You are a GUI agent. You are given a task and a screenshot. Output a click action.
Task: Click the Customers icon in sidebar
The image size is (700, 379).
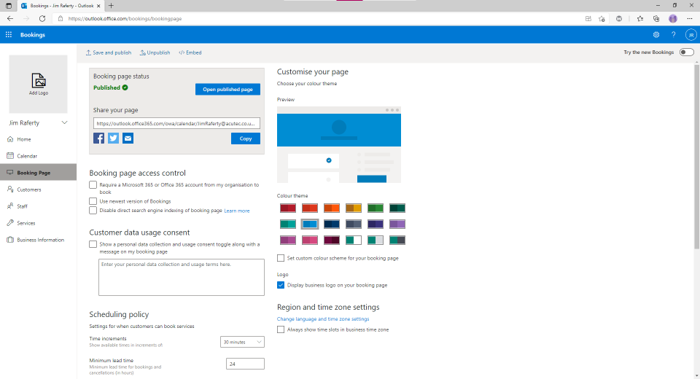(10, 189)
